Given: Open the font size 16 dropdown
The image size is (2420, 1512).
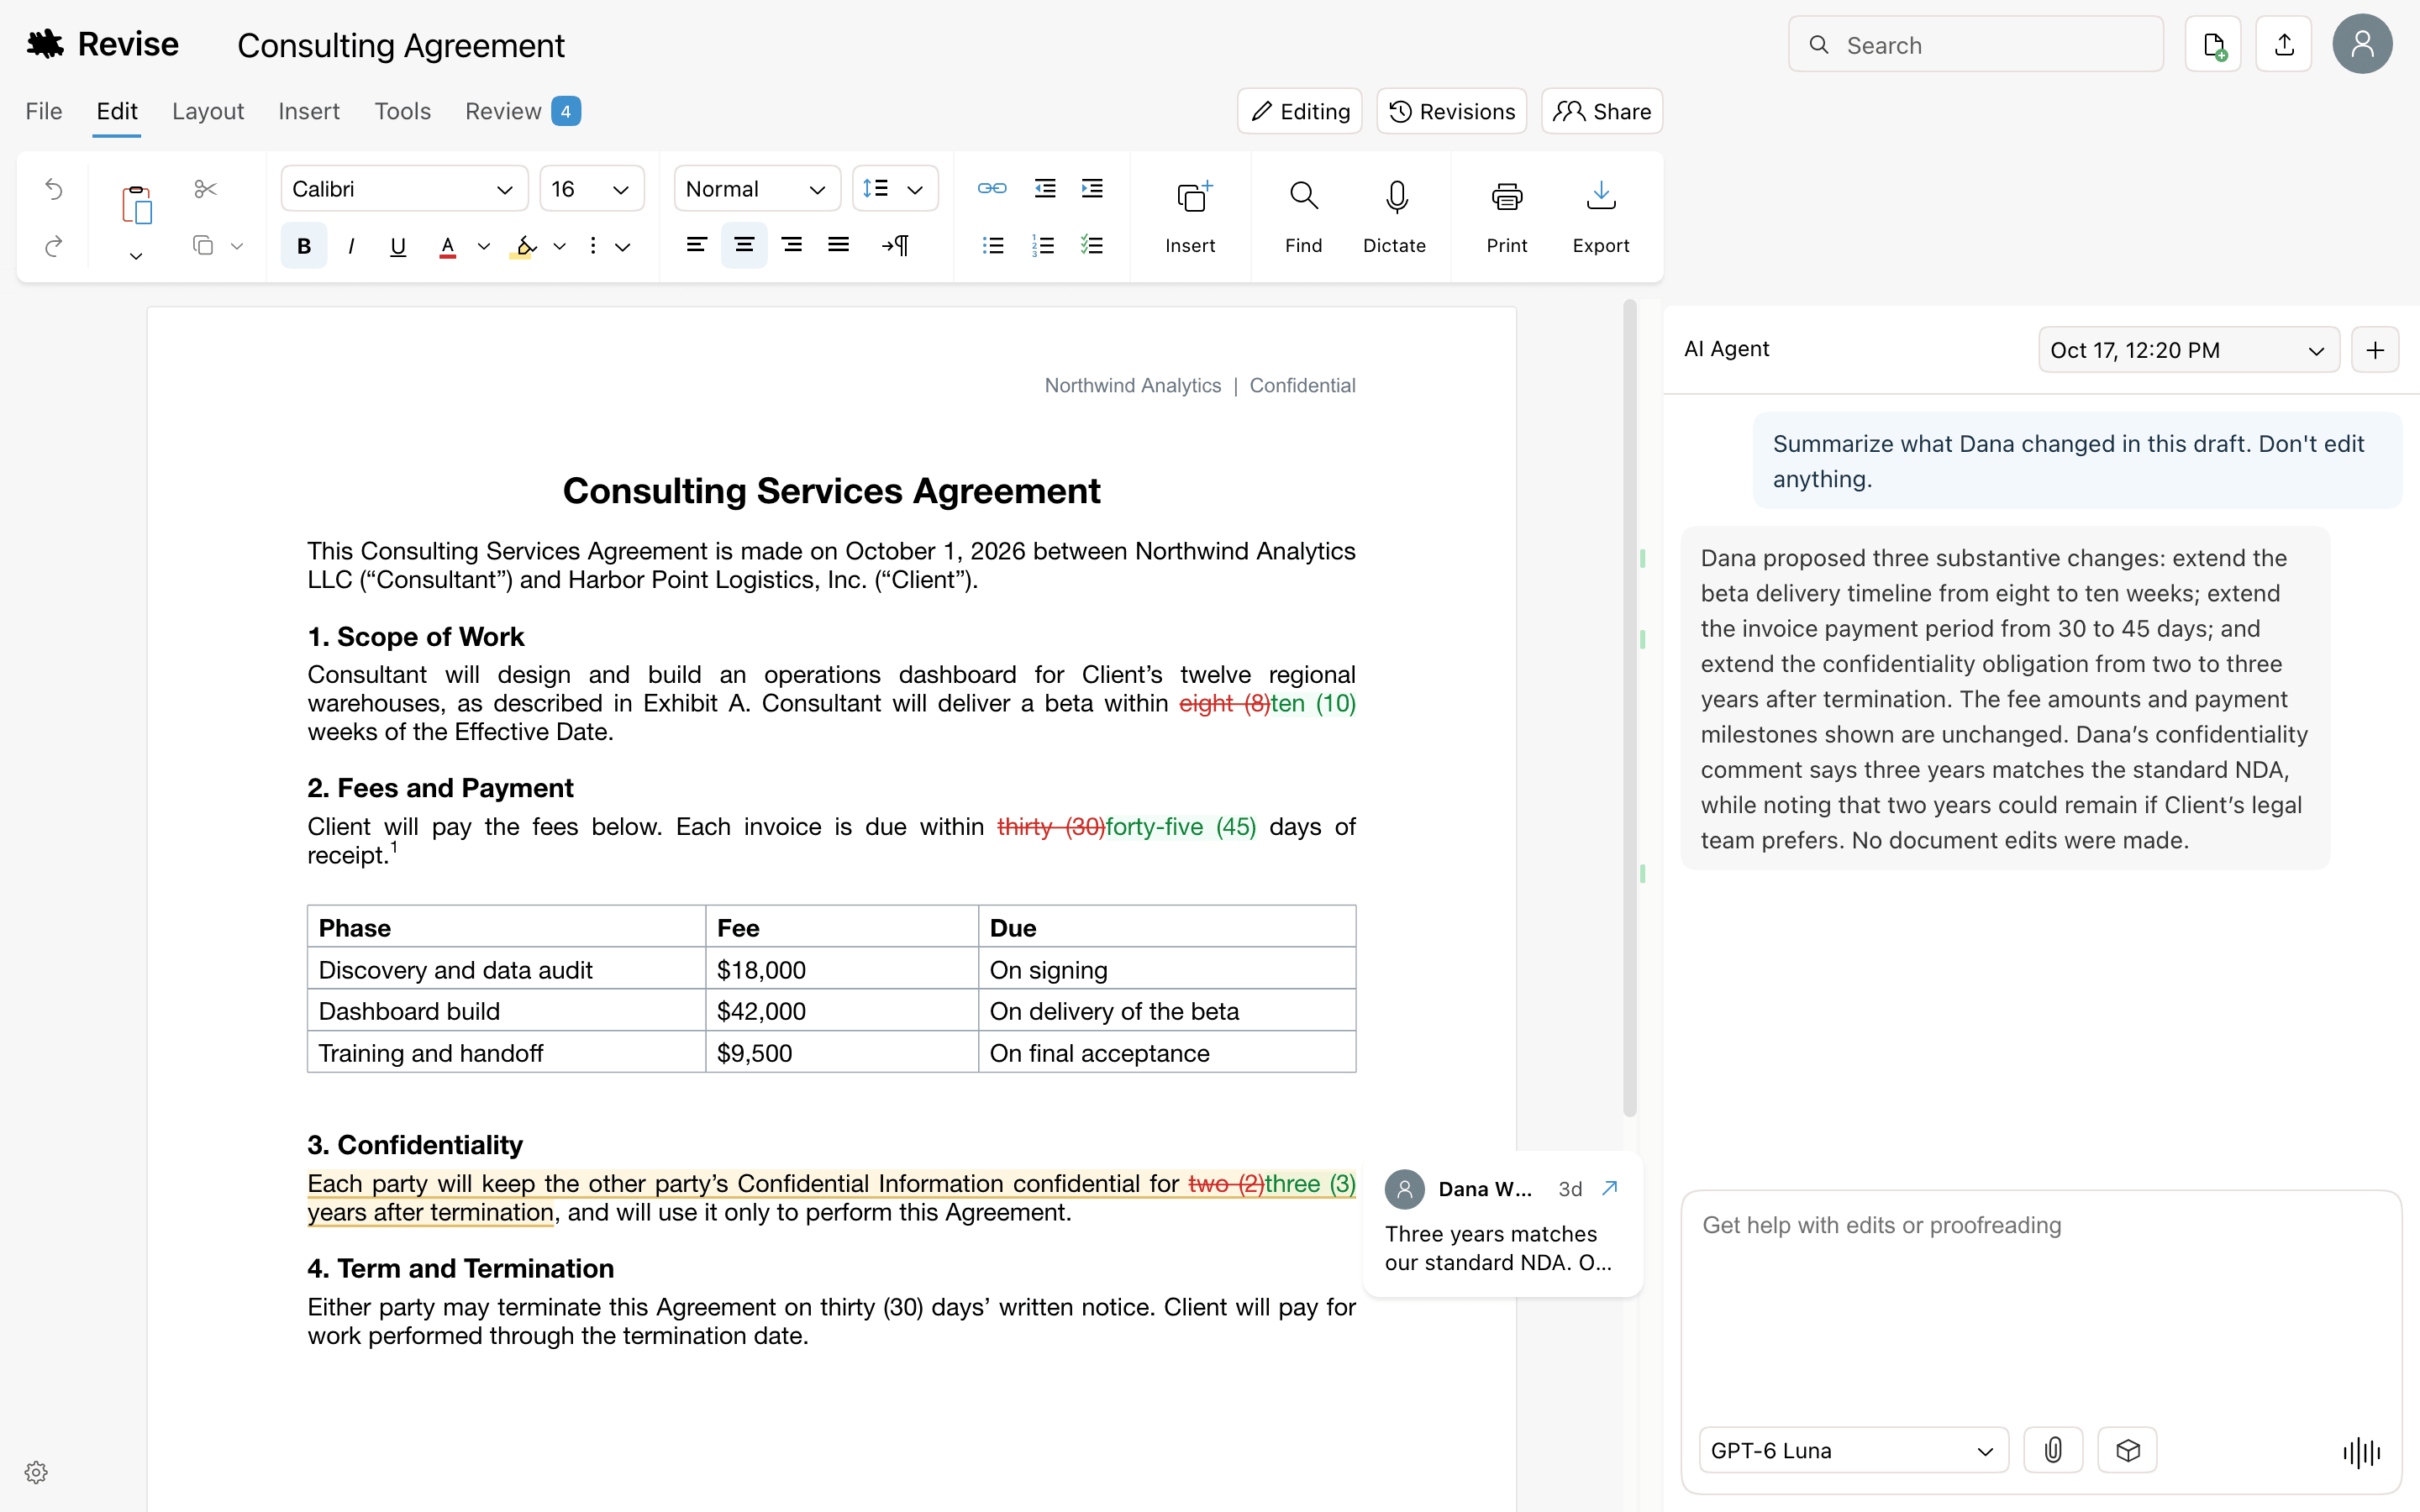Looking at the screenshot, I should (592, 189).
